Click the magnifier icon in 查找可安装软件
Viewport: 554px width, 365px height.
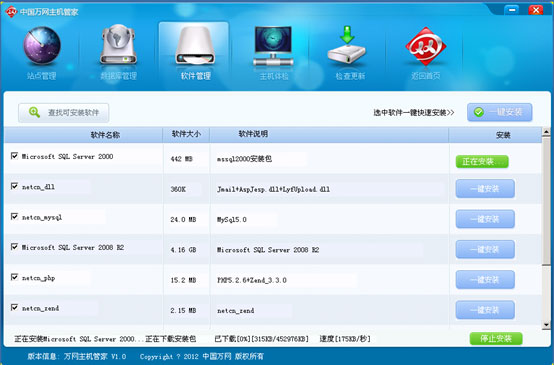pos(34,112)
